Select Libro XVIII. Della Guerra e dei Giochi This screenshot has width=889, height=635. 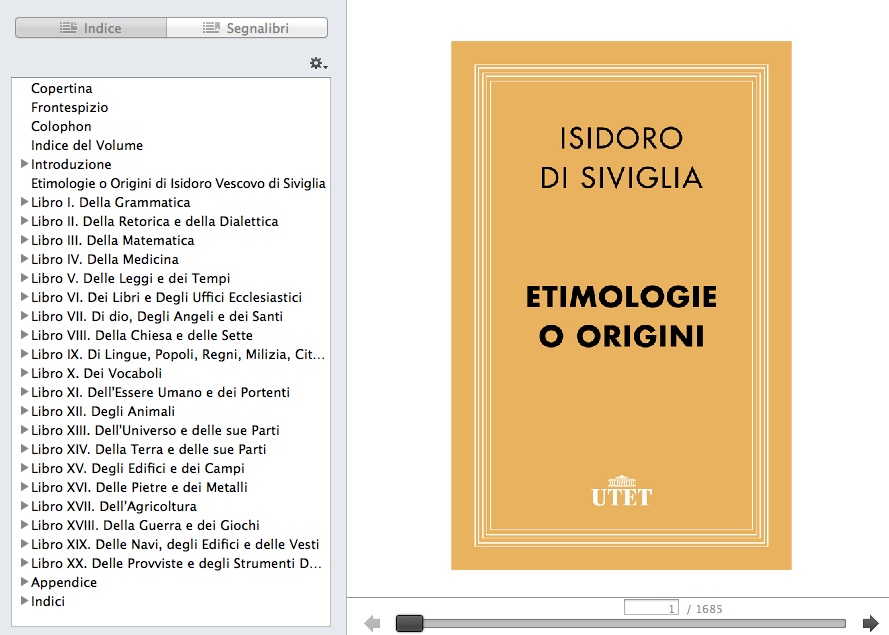click(145, 525)
